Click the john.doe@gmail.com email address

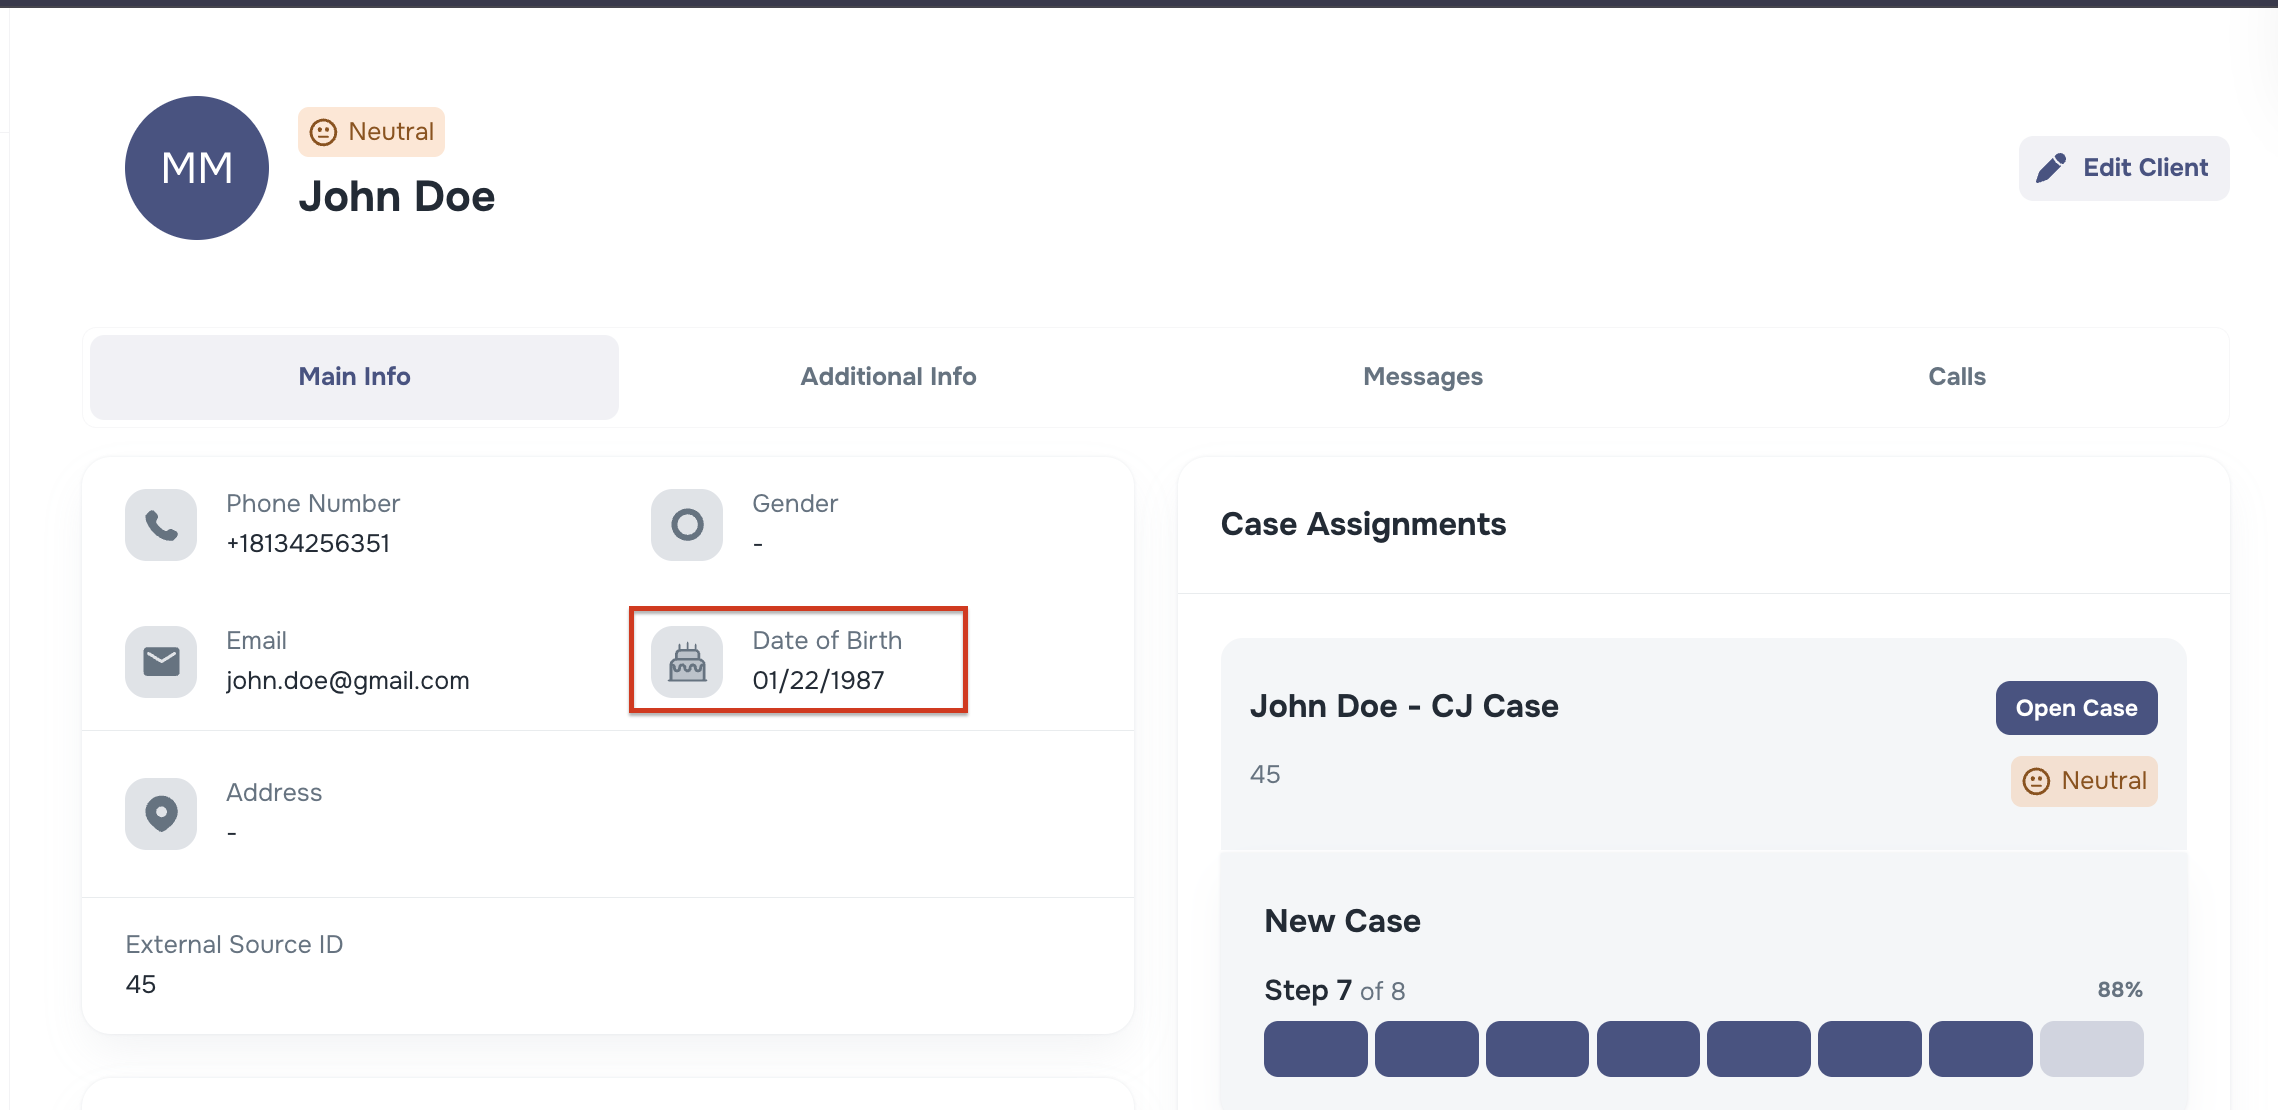point(347,681)
